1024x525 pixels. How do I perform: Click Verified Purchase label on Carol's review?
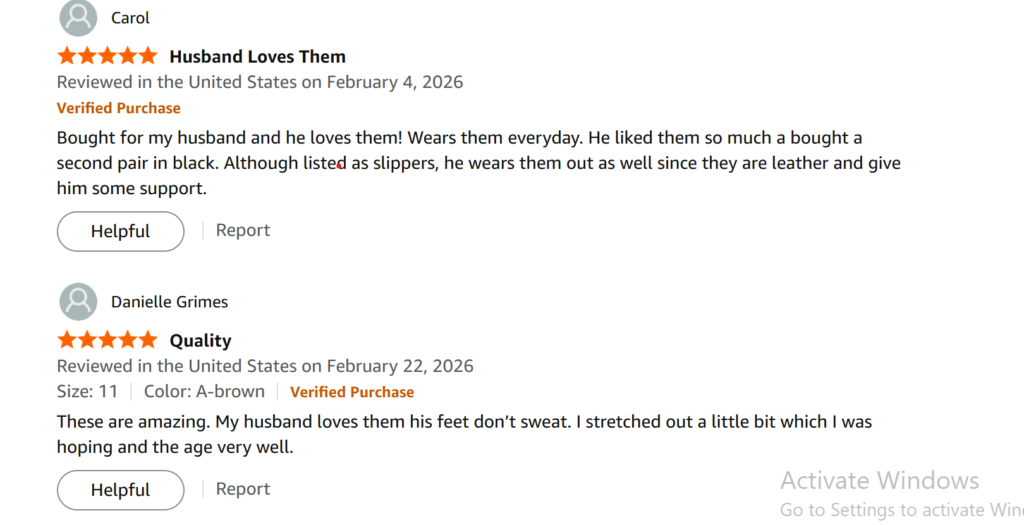[x=118, y=108]
